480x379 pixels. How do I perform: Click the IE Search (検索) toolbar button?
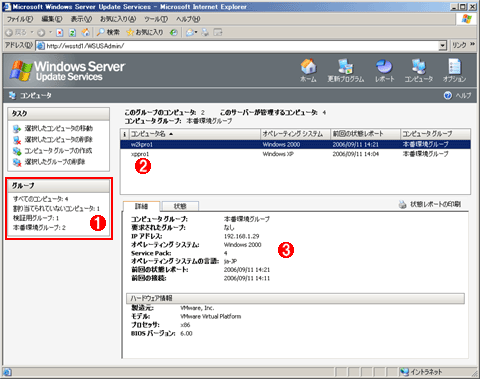[x=108, y=32]
